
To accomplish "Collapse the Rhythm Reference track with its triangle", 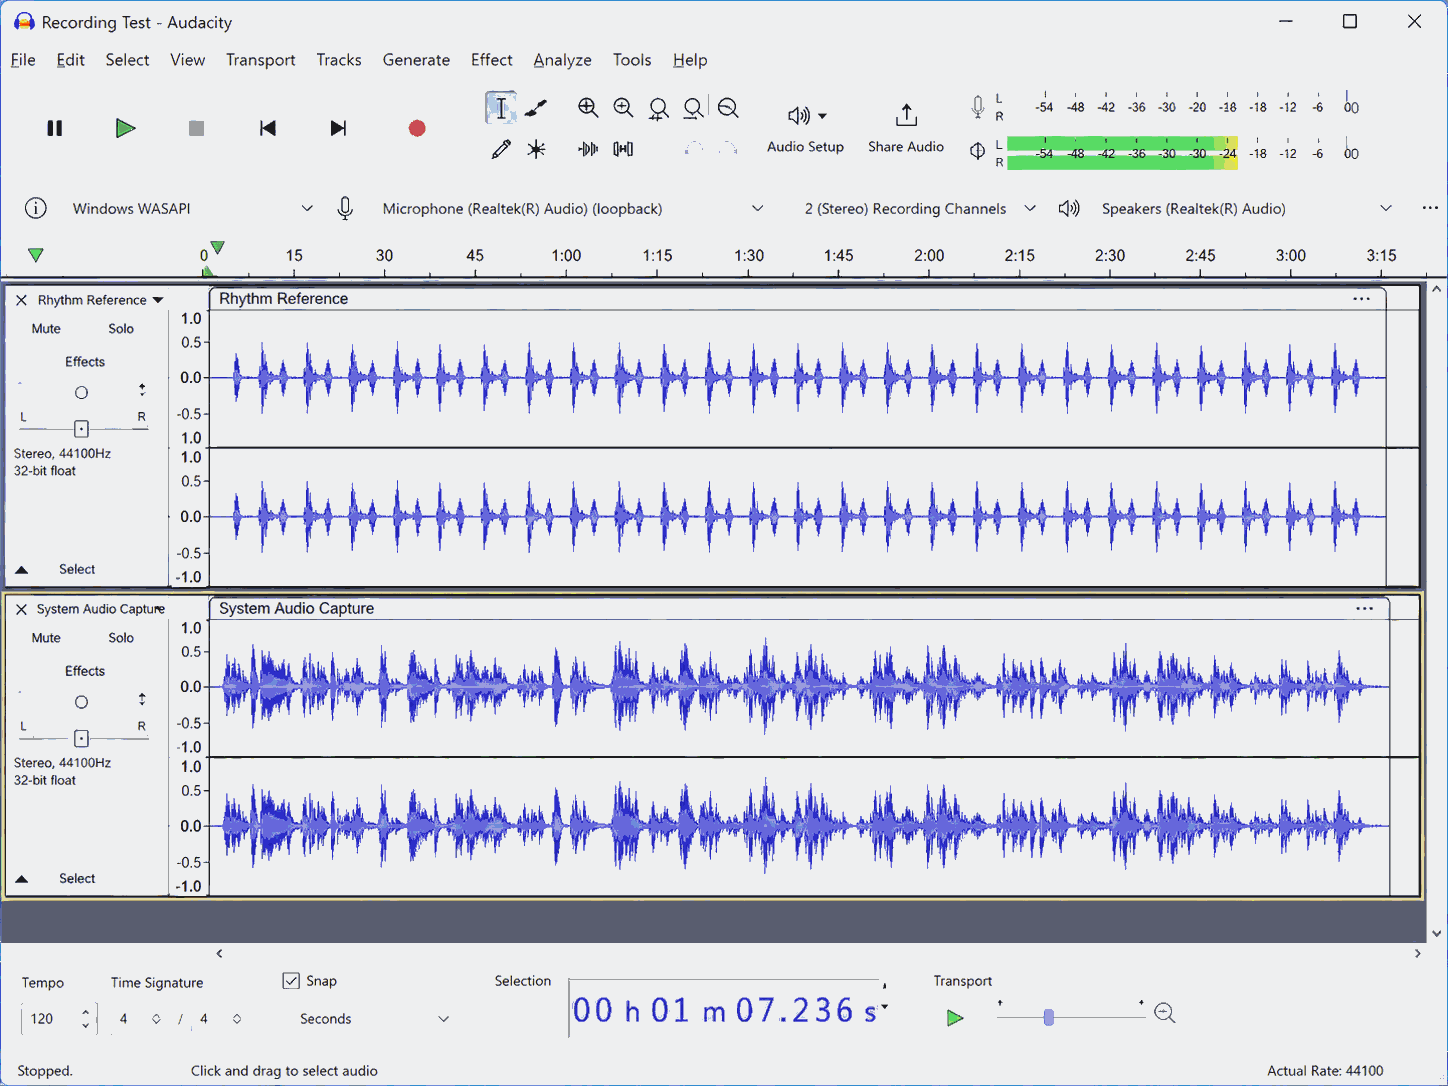I will (x=21, y=569).
